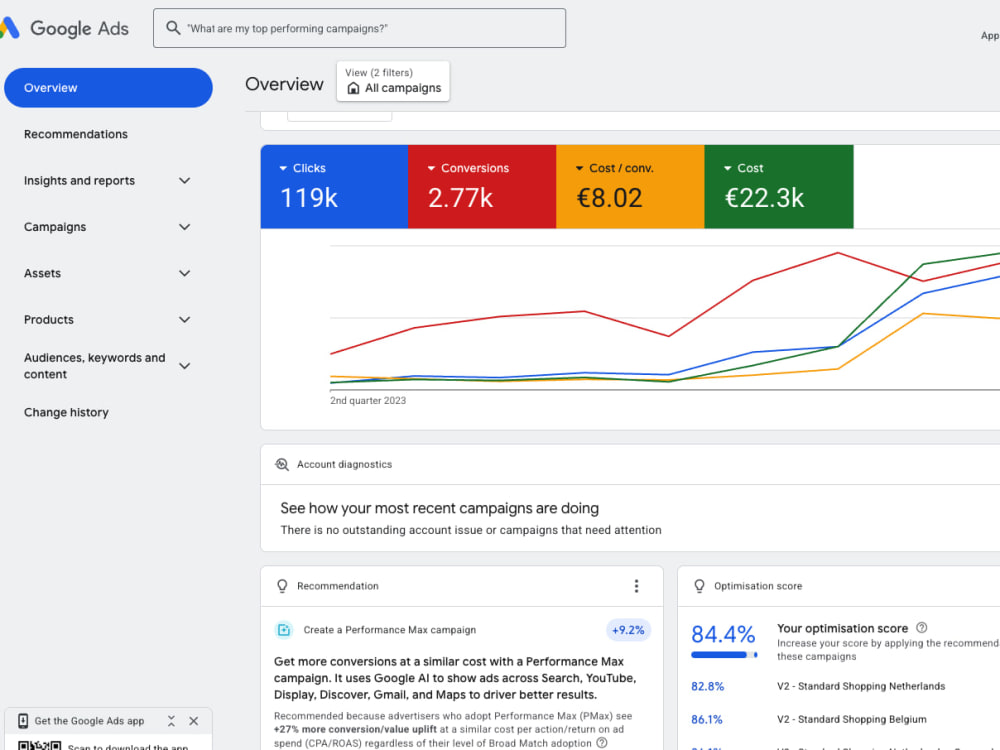Click the Account diagnostics icon
The image size is (1000, 750).
tap(282, 464)
